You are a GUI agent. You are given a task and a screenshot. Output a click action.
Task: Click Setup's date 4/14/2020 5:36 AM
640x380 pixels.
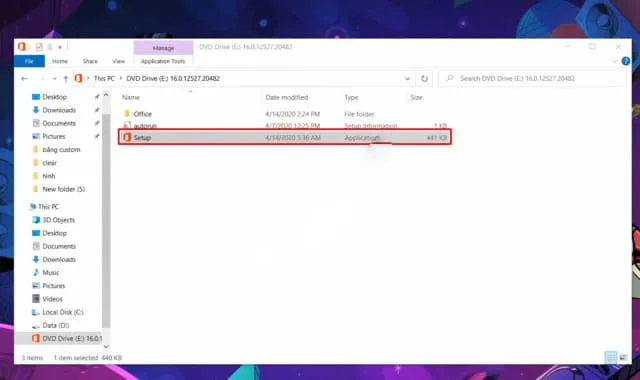(x=293, y=138)
